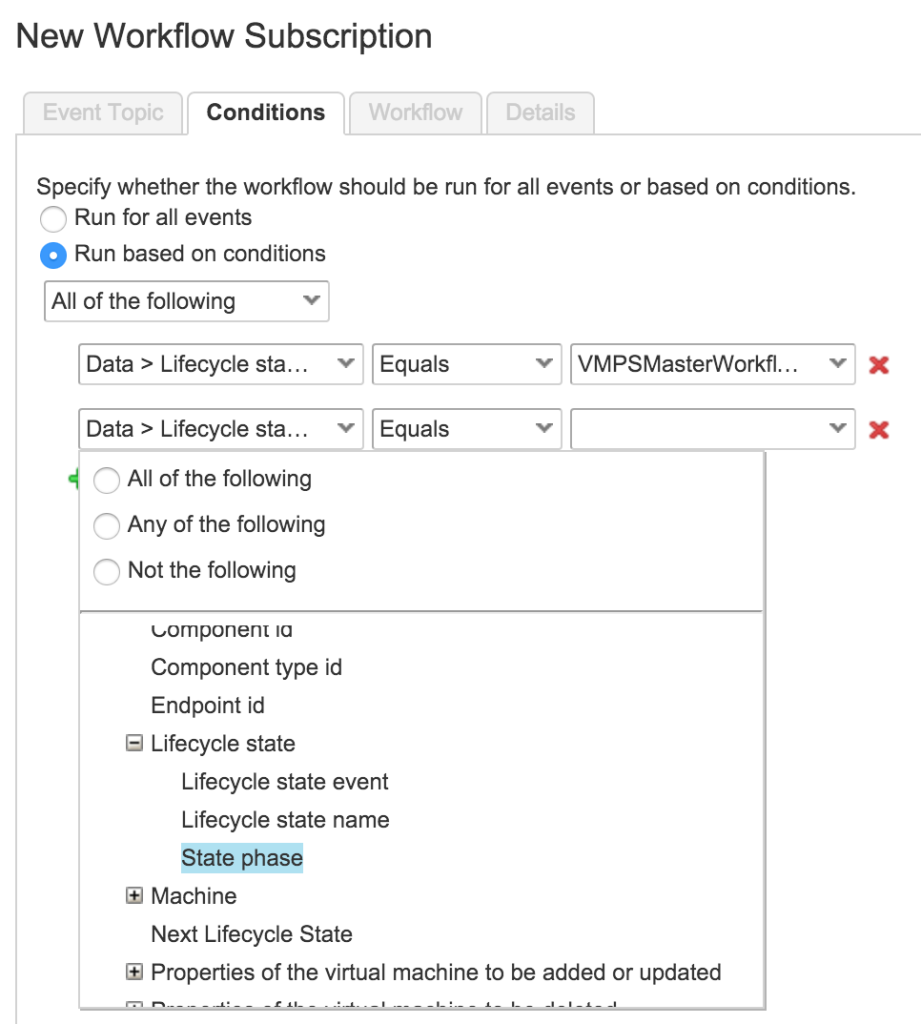Viewport: 921px width, 1024px height.
Task: Choose the Not the following option
Action: [107, 571]
